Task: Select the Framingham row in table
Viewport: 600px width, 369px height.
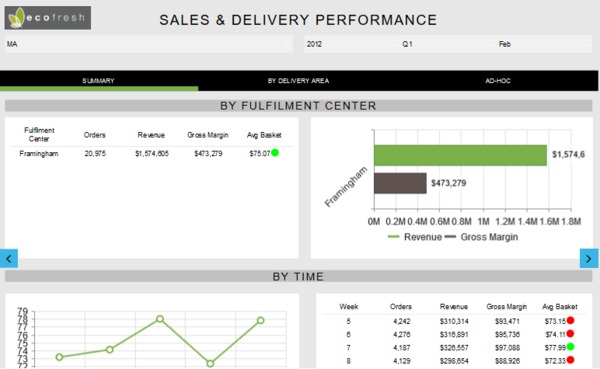Action: click(x=152, y=153)
